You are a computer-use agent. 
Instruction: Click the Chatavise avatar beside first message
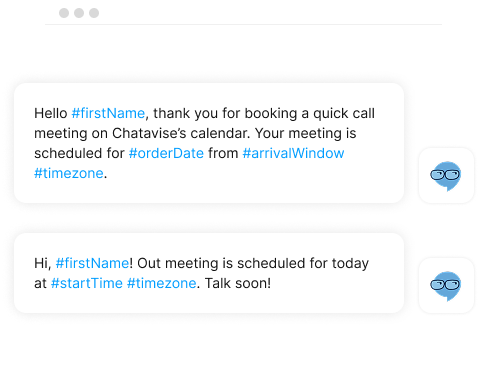[x=446, y=175]
